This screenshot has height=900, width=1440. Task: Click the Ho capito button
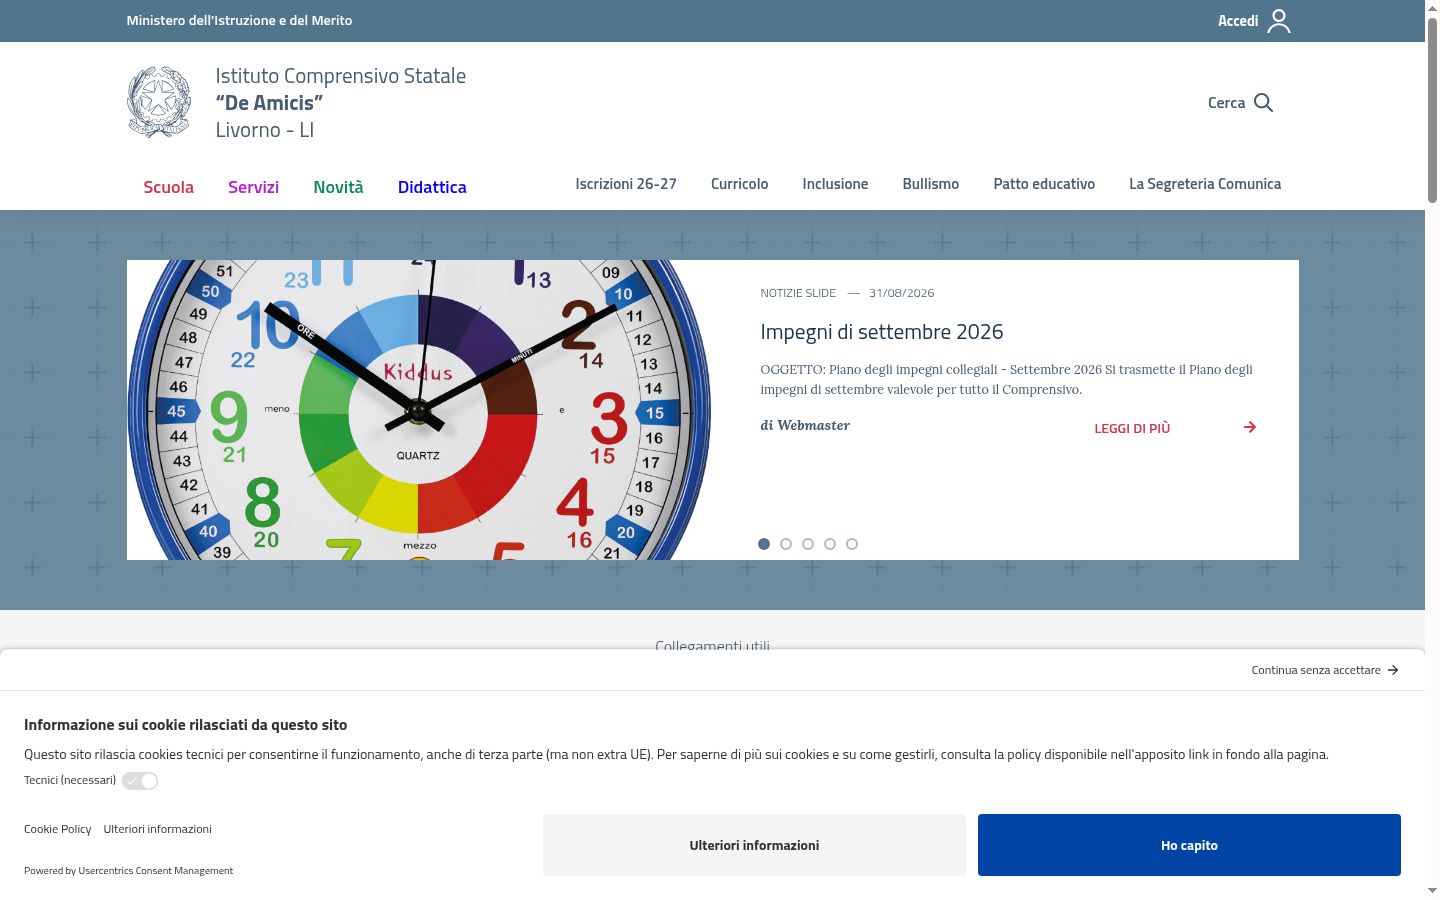click(x=1189, y=845)
